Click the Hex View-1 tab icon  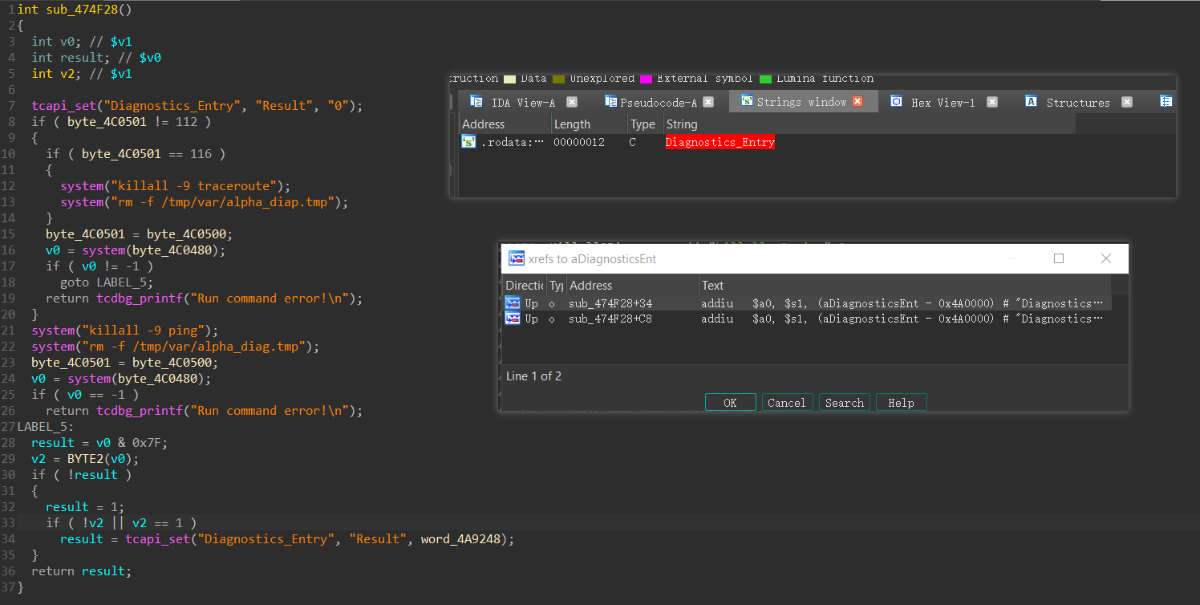coord(896,102)
